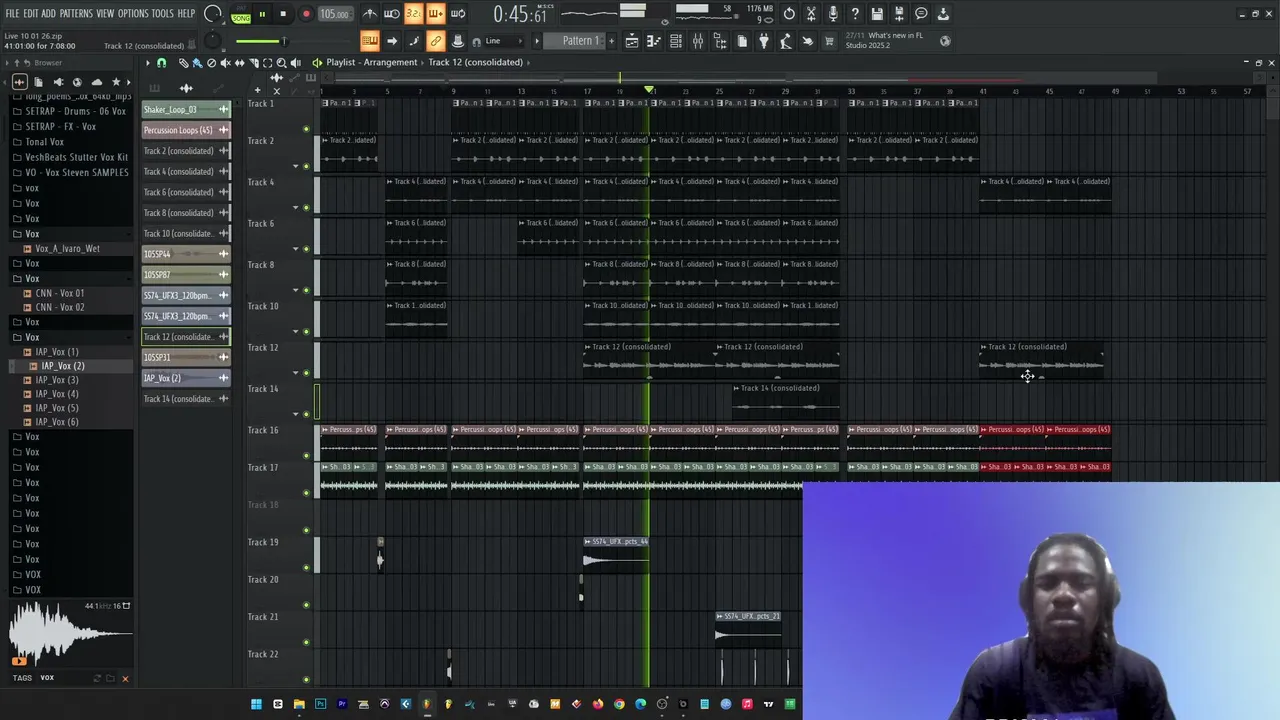
Task: Mute Track 21 with its green light
Action: (x=306, y=642)
